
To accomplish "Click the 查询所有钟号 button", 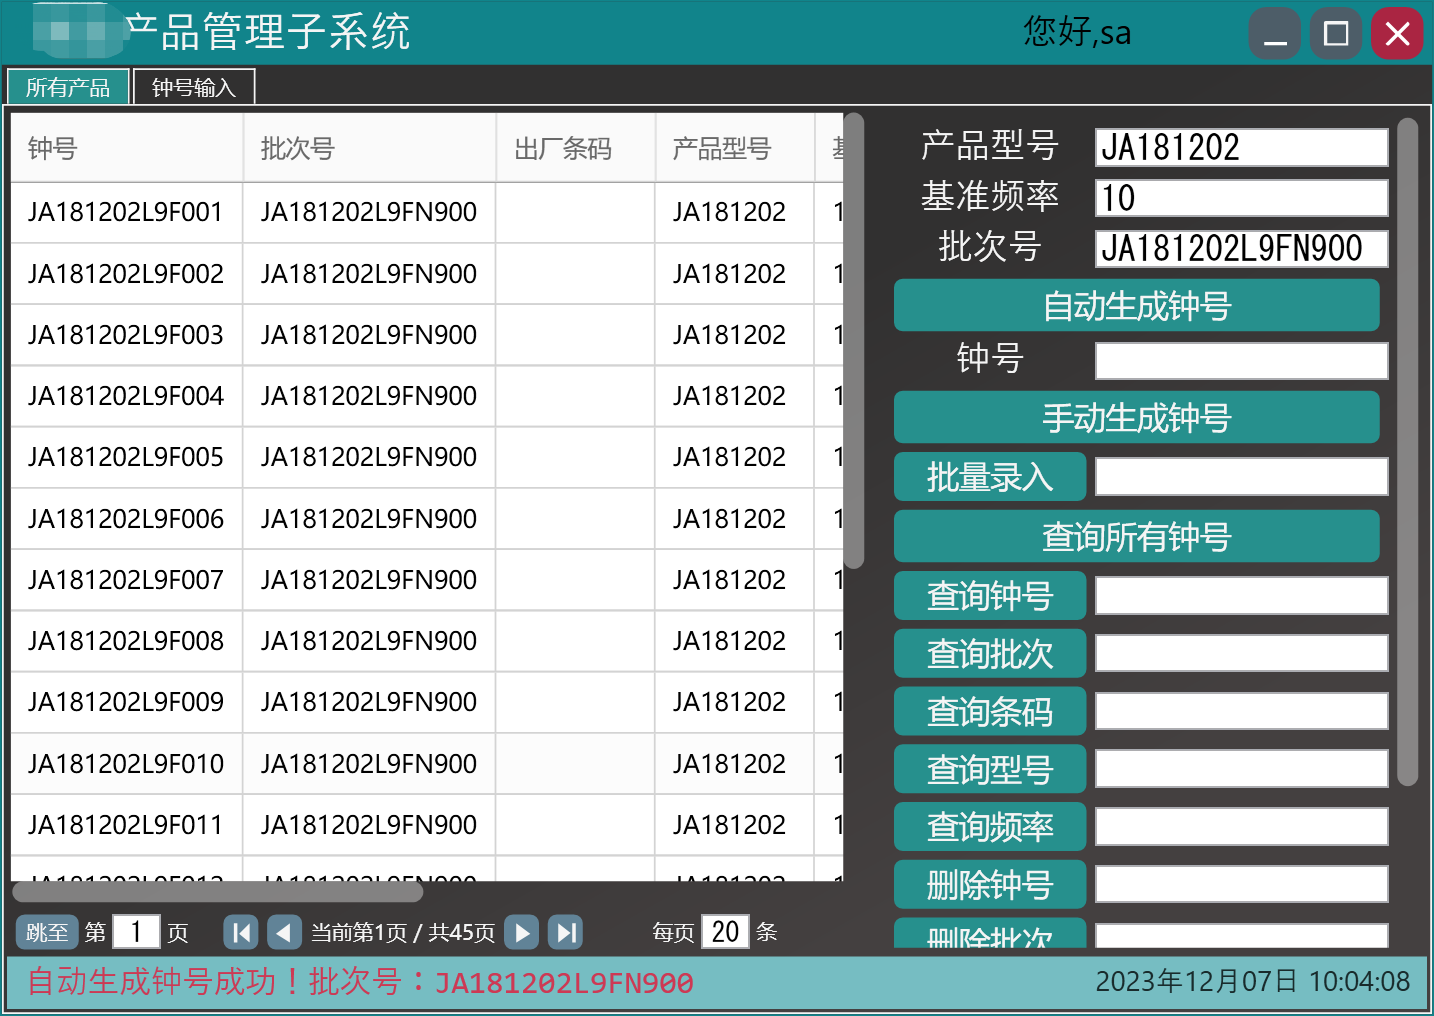I will 1137,537.
